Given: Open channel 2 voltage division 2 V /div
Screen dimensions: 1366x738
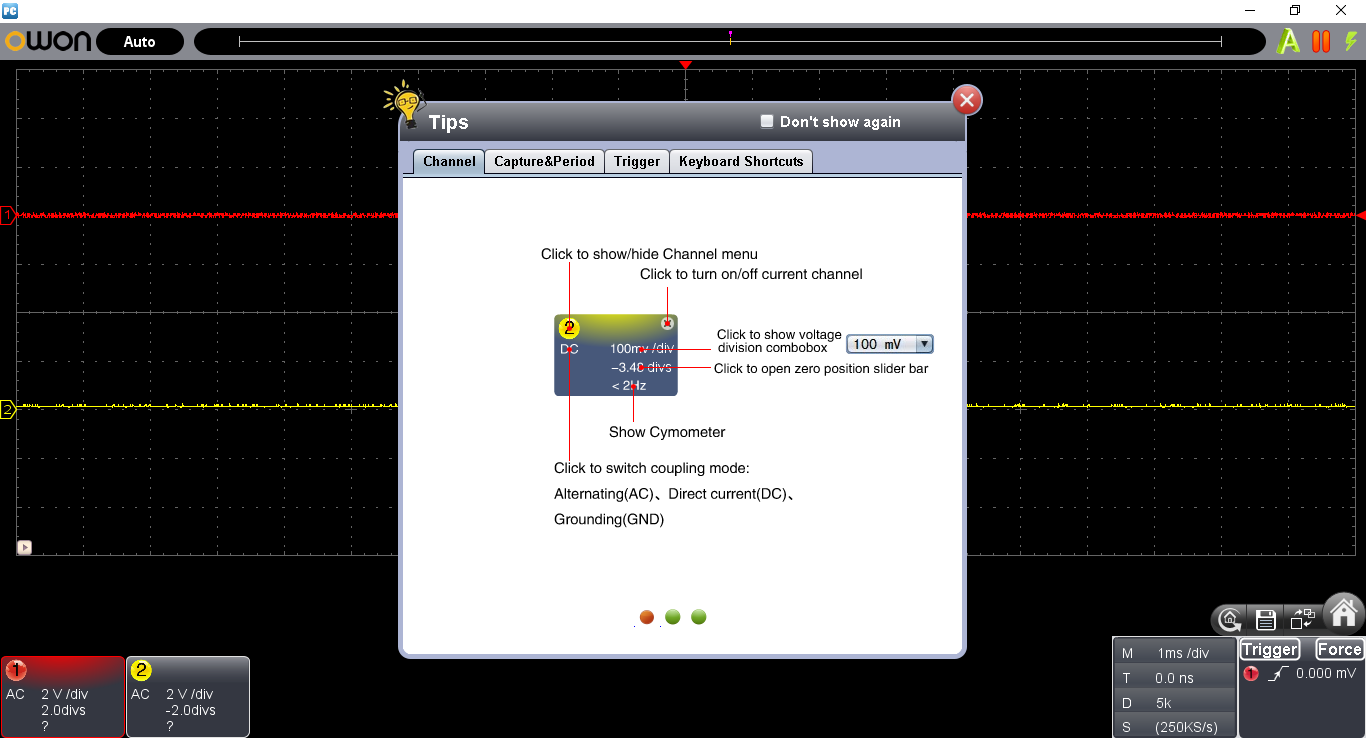Looking at the screenshot, I should (x=189, y=694).
